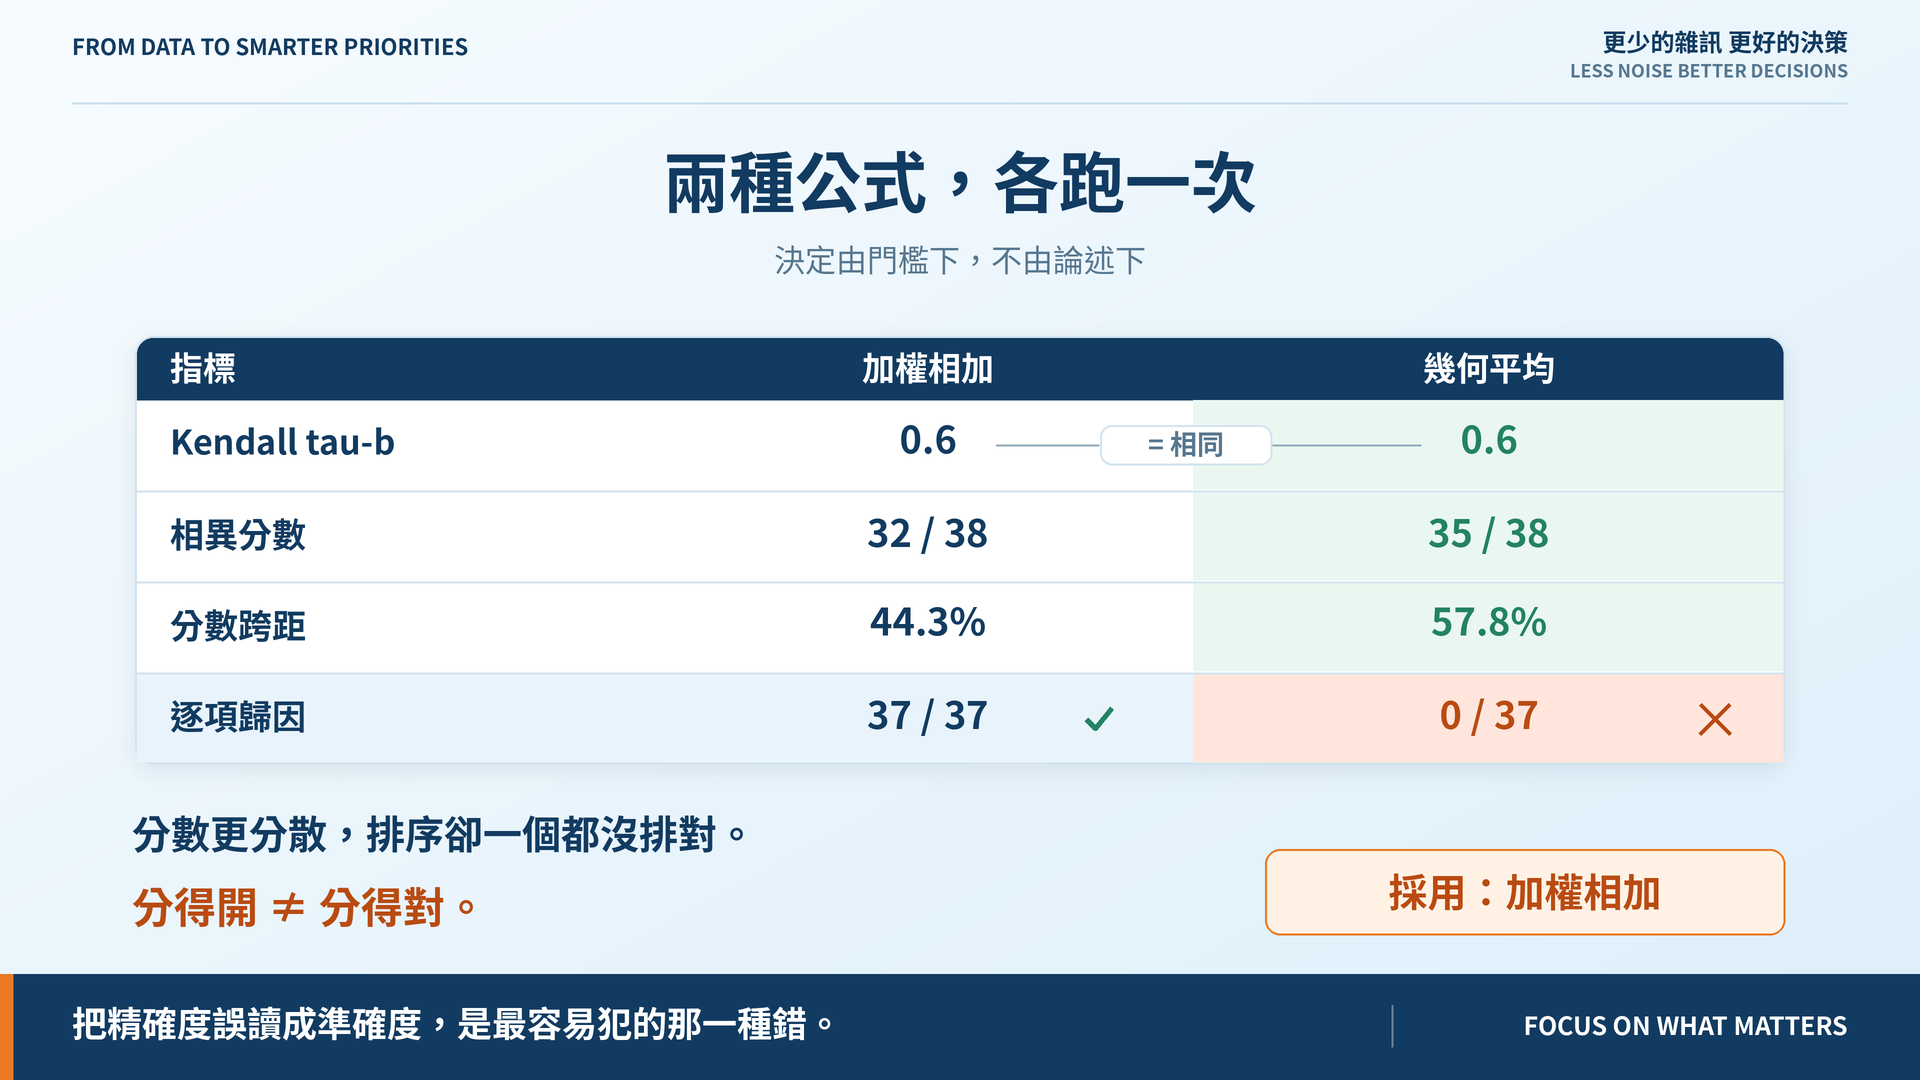Click the 44.3% value
Screen dimensions: 1920x1080
928,622
